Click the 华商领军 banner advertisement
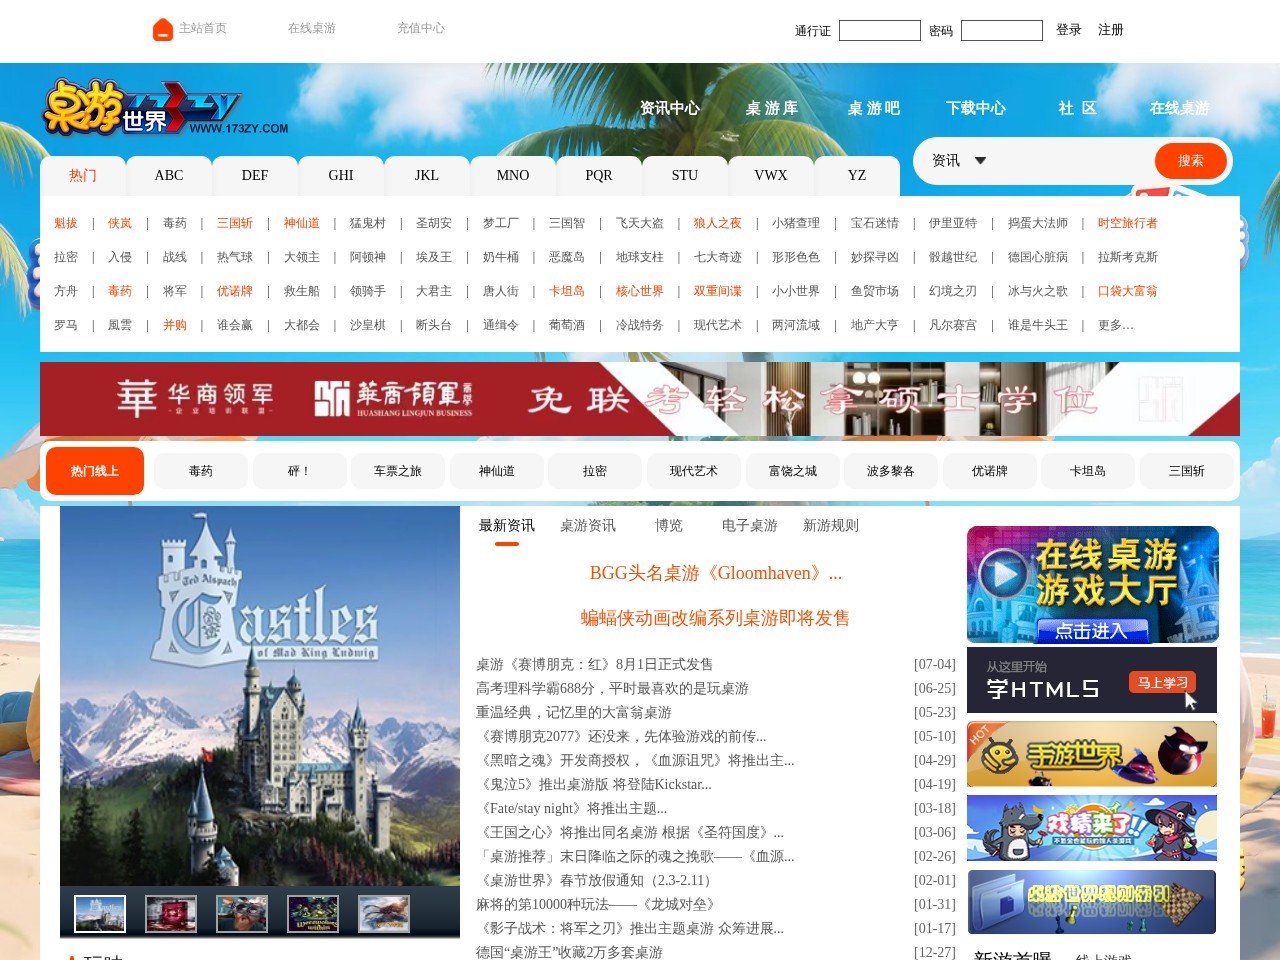The image size is (1280, 960). 640,399
